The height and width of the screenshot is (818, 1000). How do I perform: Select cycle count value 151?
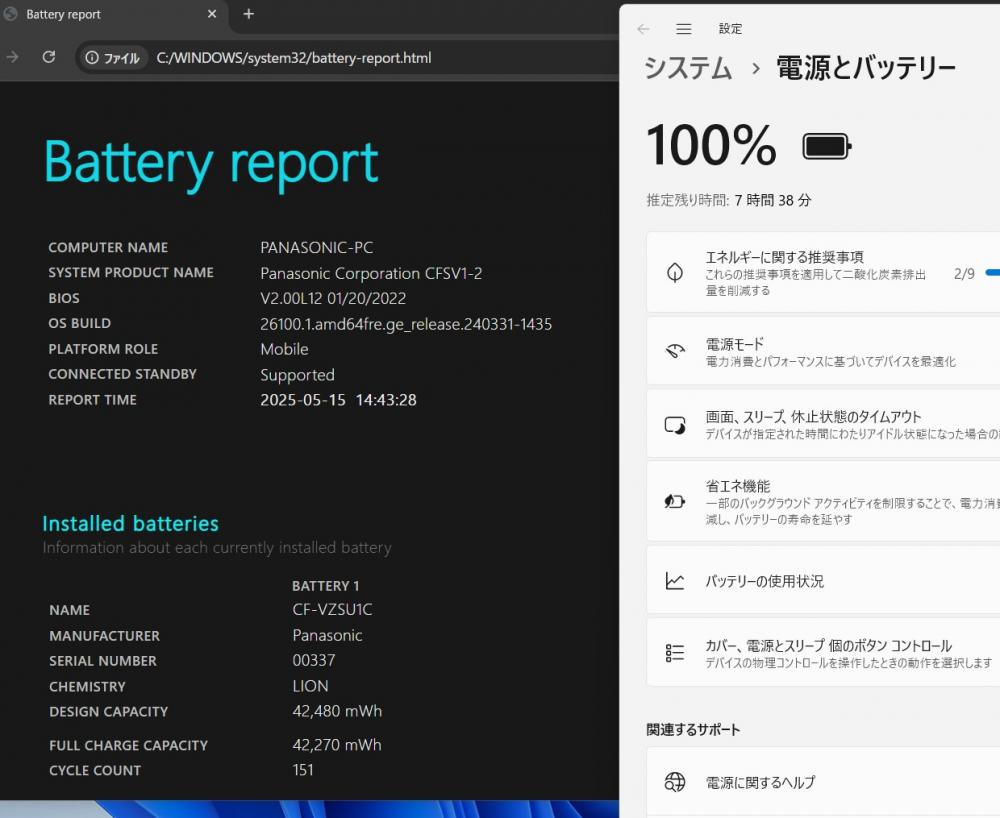(x=303, y=770)
